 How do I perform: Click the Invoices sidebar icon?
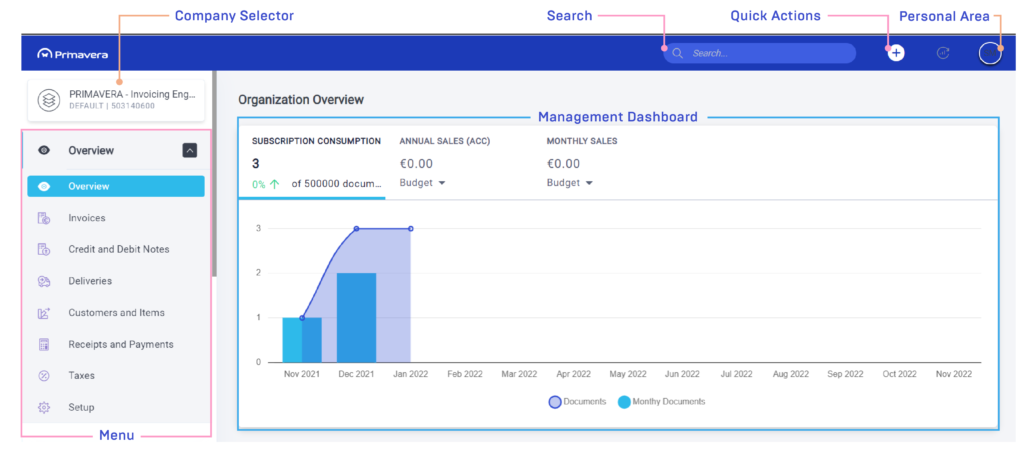pyautogui.click(x=44, y=218)
